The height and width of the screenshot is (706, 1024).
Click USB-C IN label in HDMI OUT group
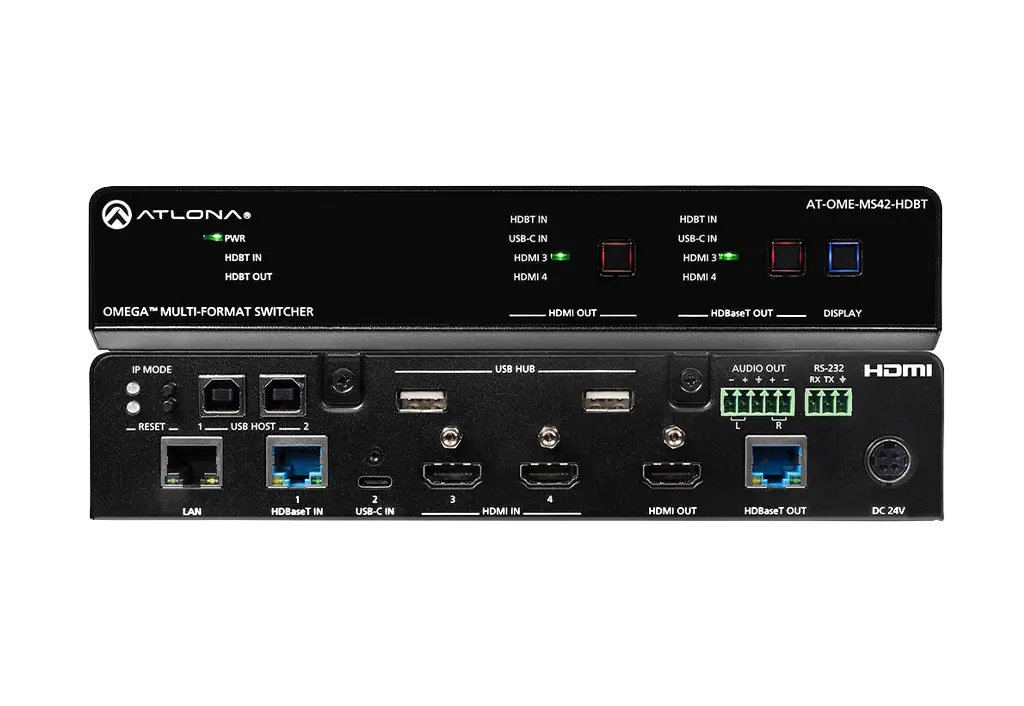click(528, 238)
